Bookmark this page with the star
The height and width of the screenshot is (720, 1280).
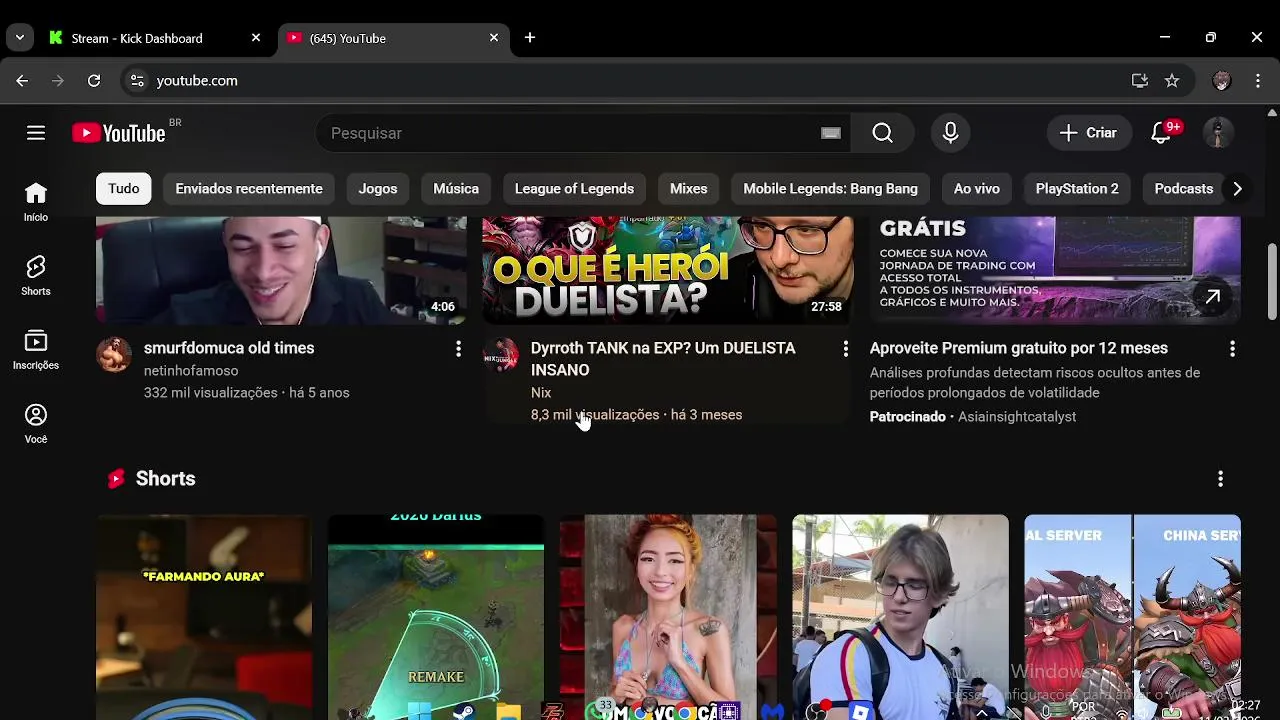tap(1172, 81)
